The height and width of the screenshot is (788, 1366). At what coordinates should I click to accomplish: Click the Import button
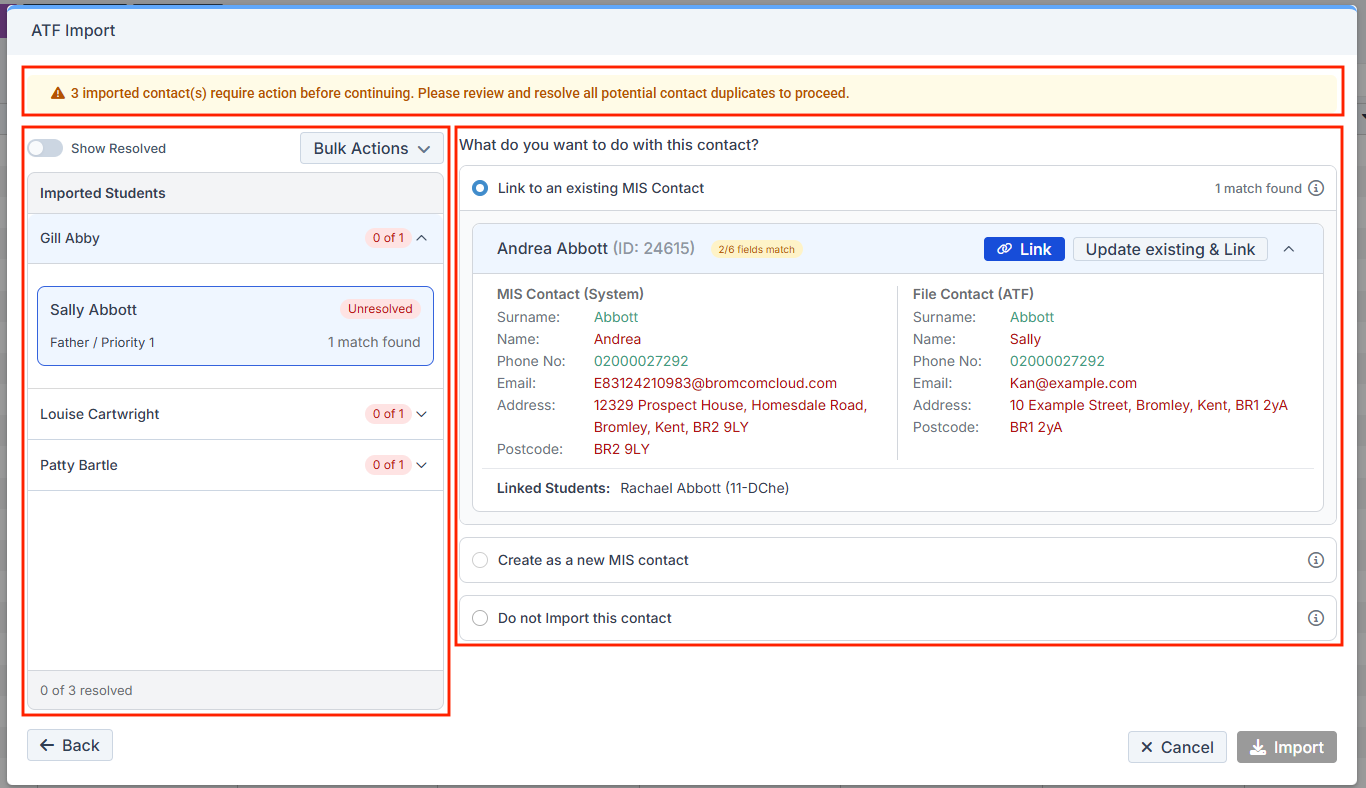1287,747
